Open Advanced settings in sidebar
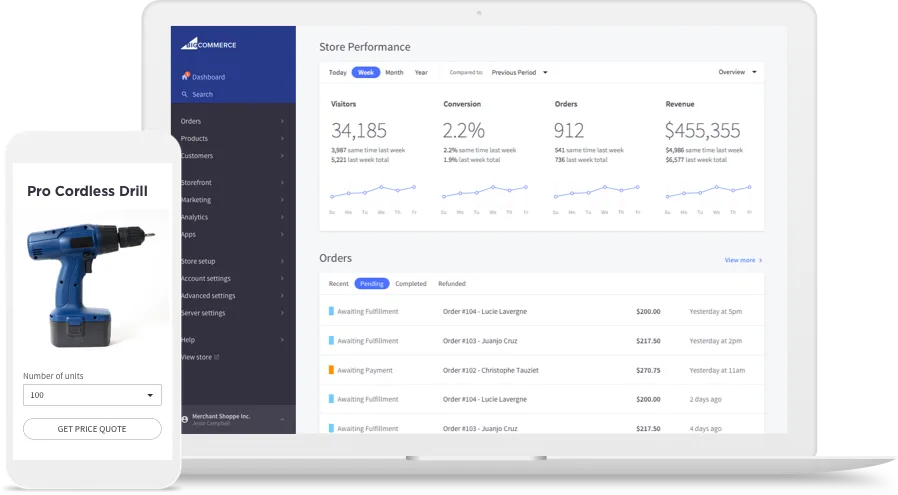Image resolution: width=898 pixels, height=495 pixels. [x=208, y=296]
